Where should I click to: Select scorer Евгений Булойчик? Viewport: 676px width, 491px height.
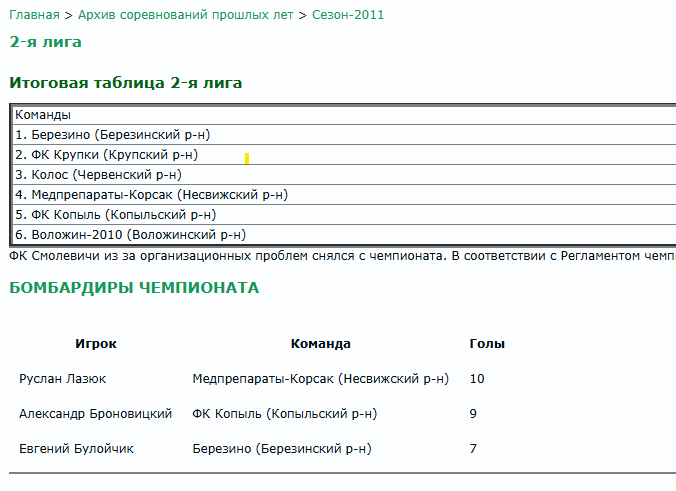click(x=77, y=449)
